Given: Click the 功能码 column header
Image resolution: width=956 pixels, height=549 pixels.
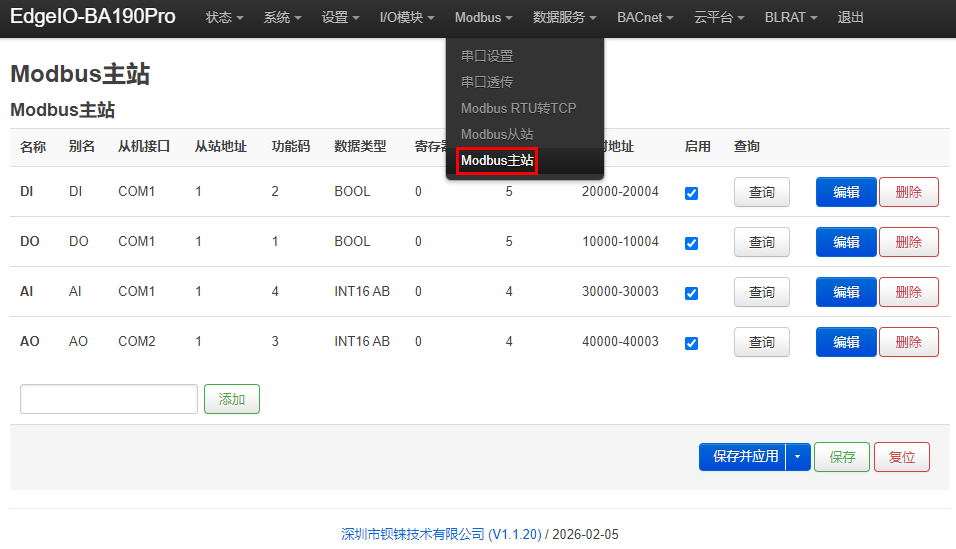Looking at the screenshot, I should click(x=291, y=146).
